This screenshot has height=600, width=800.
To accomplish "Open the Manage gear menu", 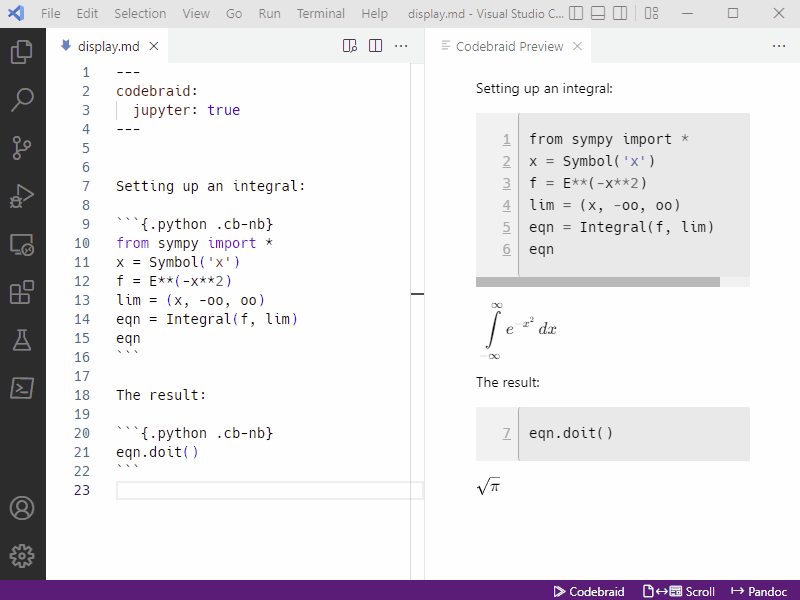I will (21, 556).
